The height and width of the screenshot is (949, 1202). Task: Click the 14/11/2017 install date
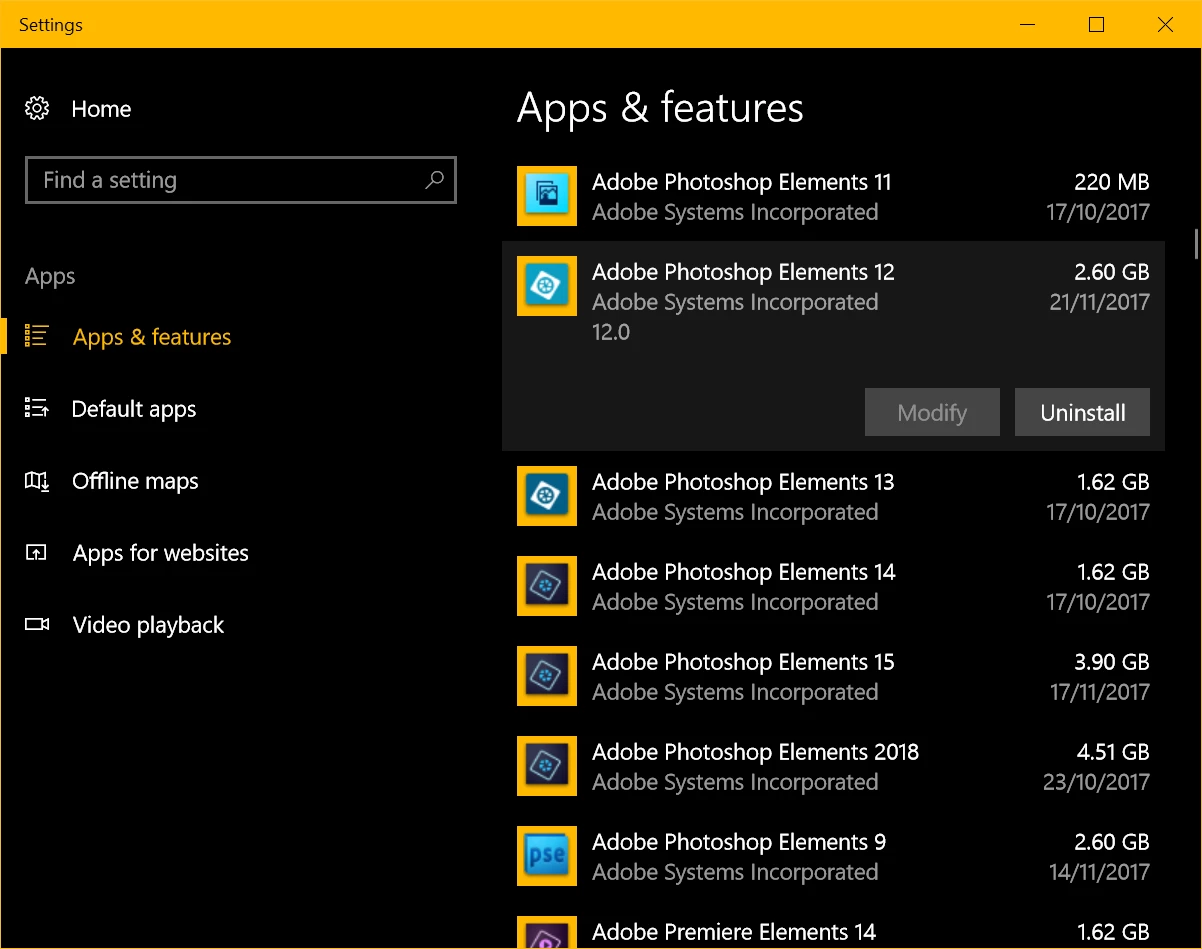coord(1099,872)
